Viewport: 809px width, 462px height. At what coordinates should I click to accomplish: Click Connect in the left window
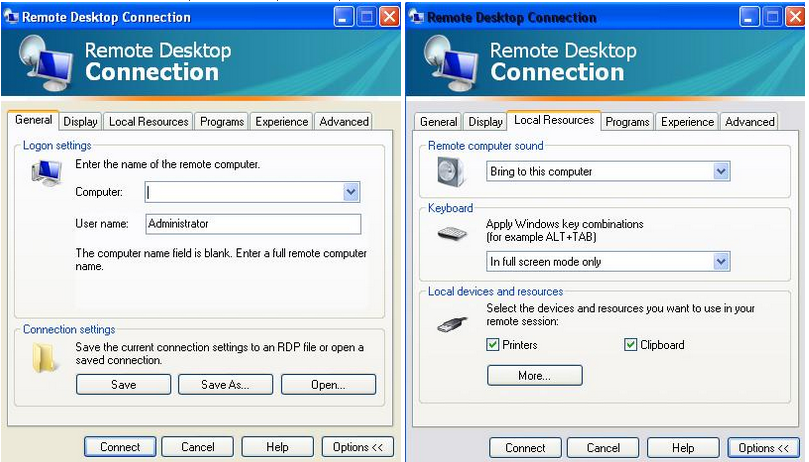120,447
